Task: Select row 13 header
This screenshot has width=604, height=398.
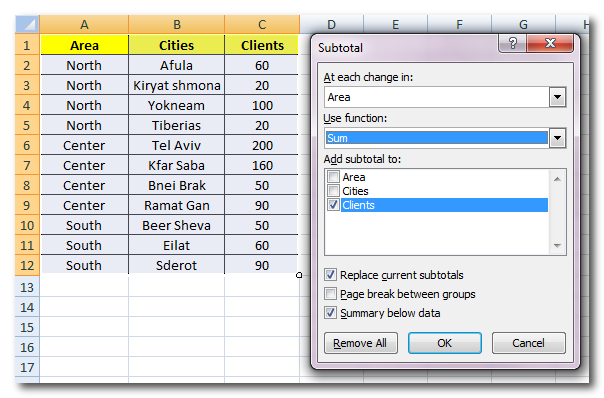Action: coord(27,287)
